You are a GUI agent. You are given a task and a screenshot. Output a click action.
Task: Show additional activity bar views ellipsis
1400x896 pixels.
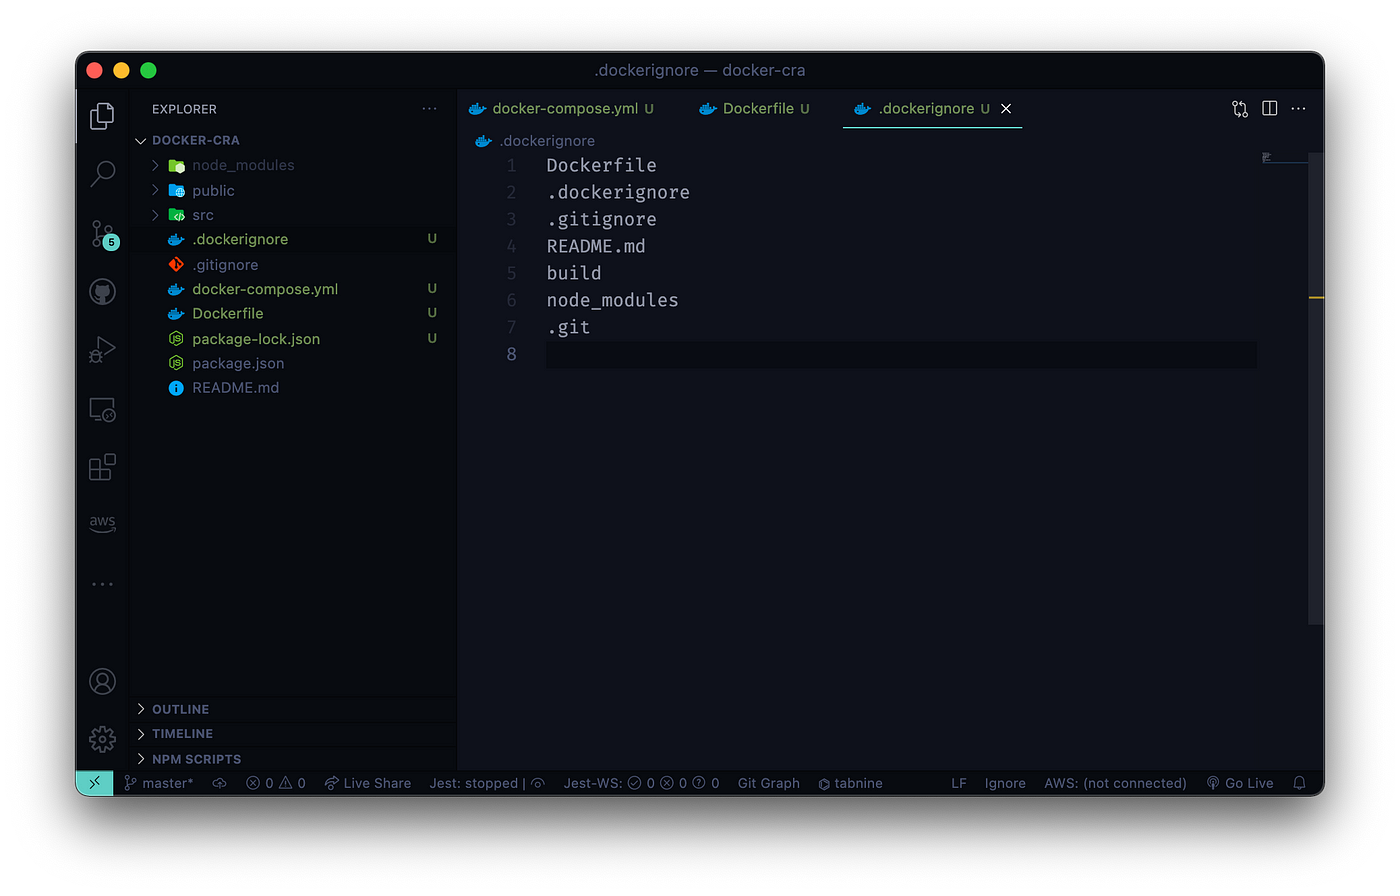102,584
